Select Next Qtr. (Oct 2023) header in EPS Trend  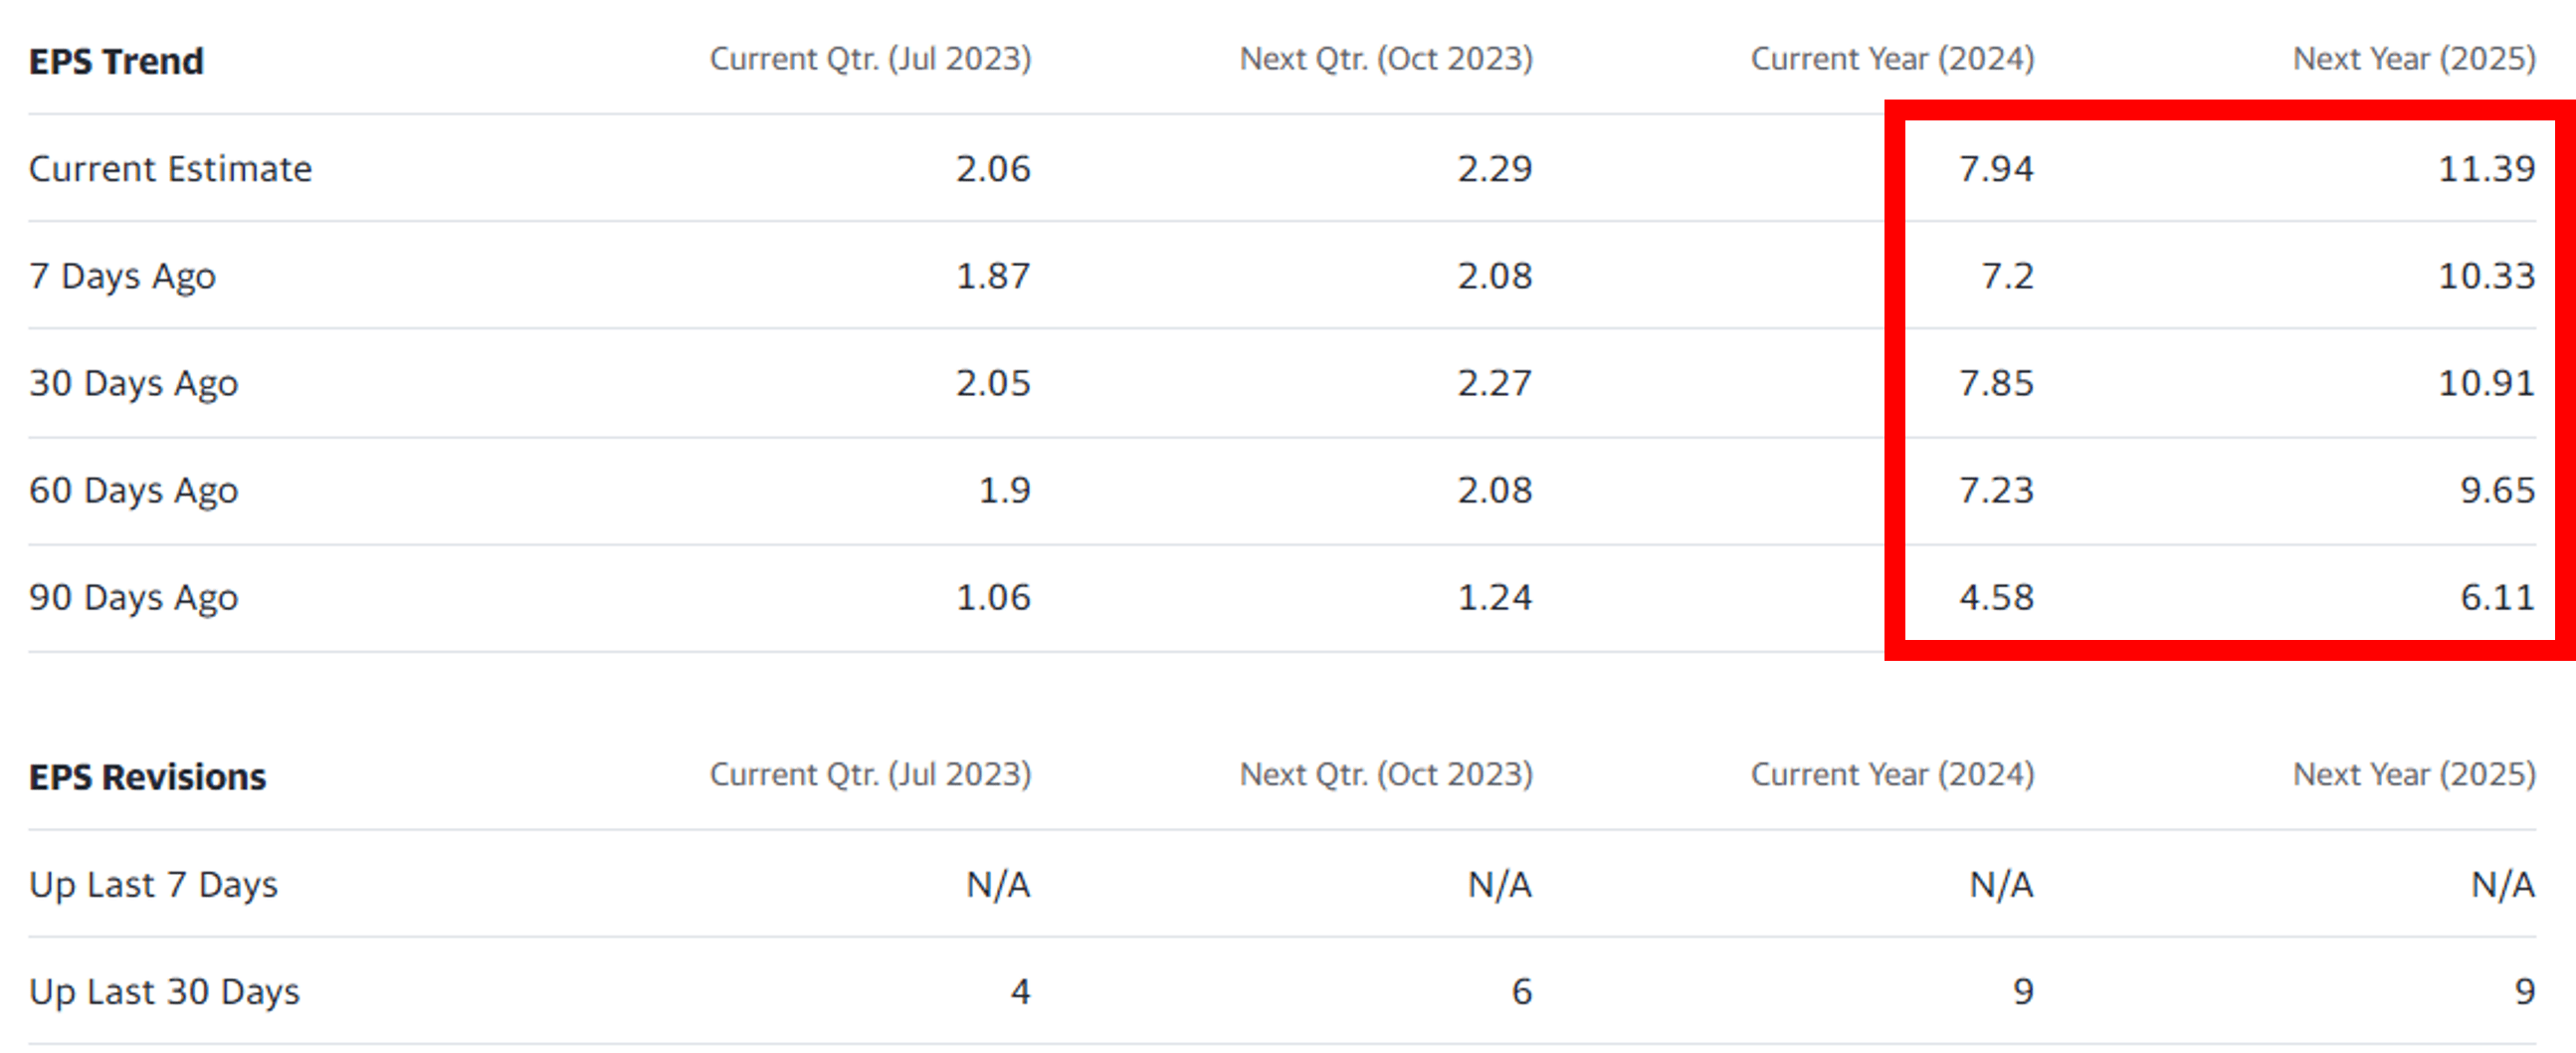tap(1386, 59)
